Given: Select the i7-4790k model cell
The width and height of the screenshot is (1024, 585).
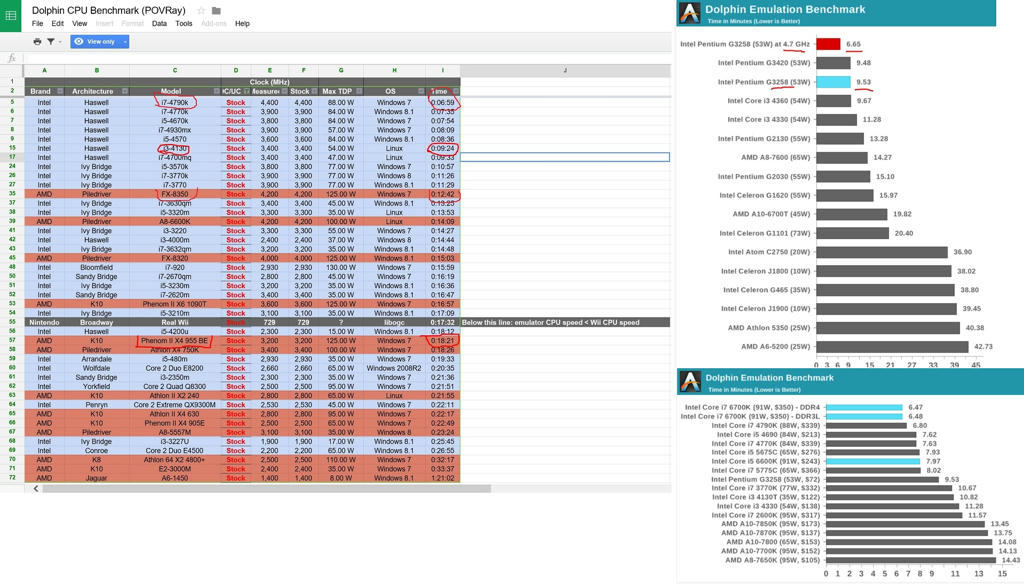Looking at the screenshot, I should pyautogui.click(x=175, y=103).
